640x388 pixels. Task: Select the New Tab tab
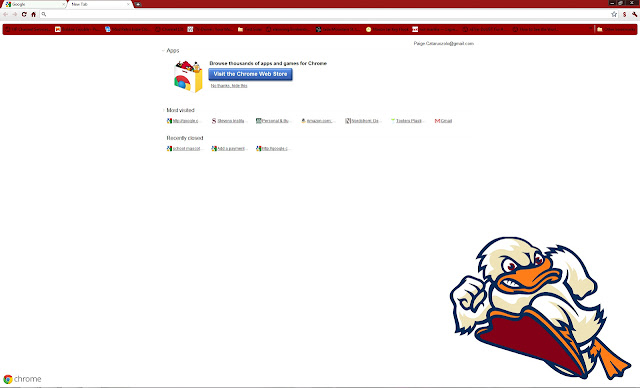tap(99, 4)
